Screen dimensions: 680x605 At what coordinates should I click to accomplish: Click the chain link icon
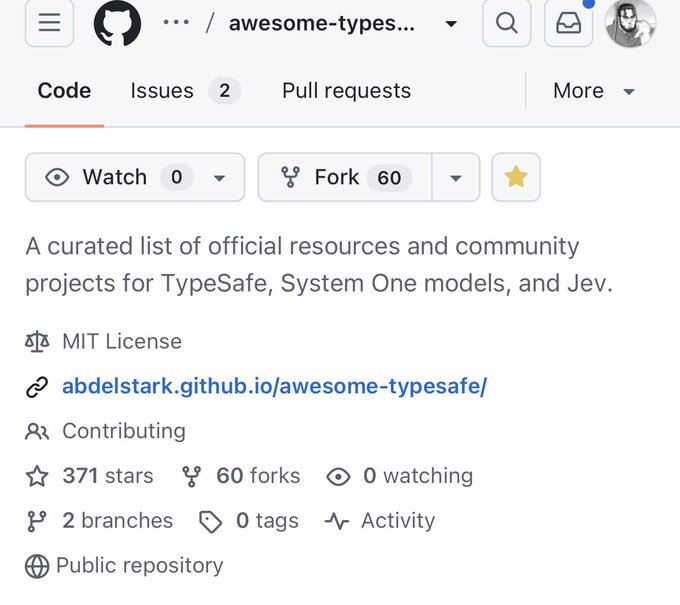(x=37, y=387)
